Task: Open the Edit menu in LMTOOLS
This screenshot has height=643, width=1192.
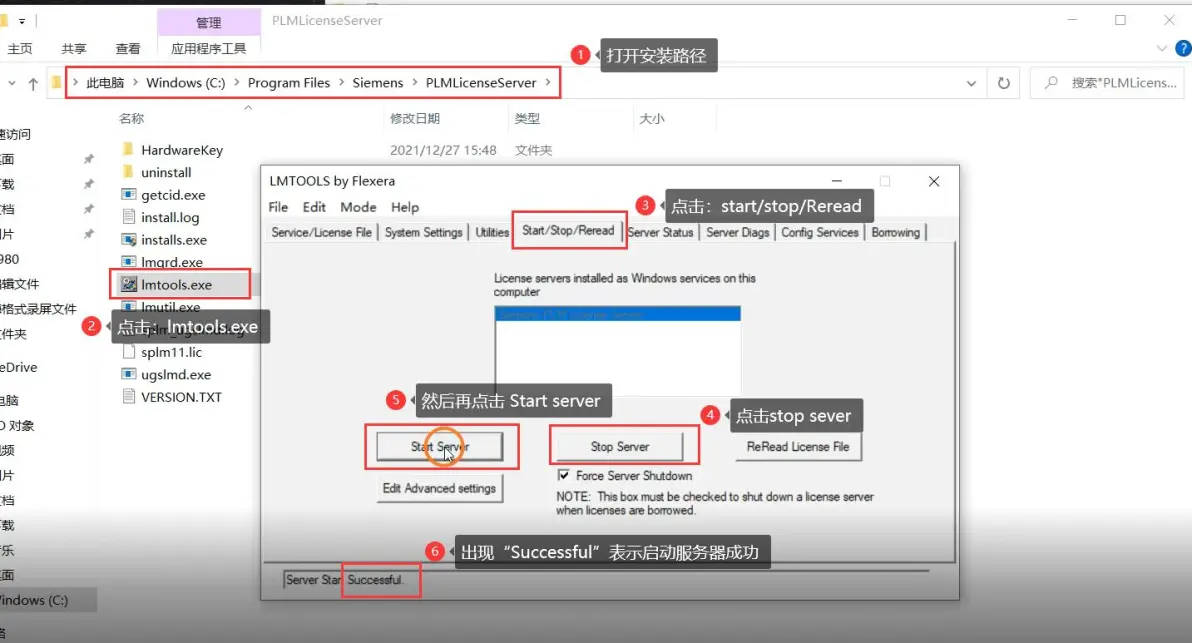Action: pyautogui.click(x=314, y=207)
